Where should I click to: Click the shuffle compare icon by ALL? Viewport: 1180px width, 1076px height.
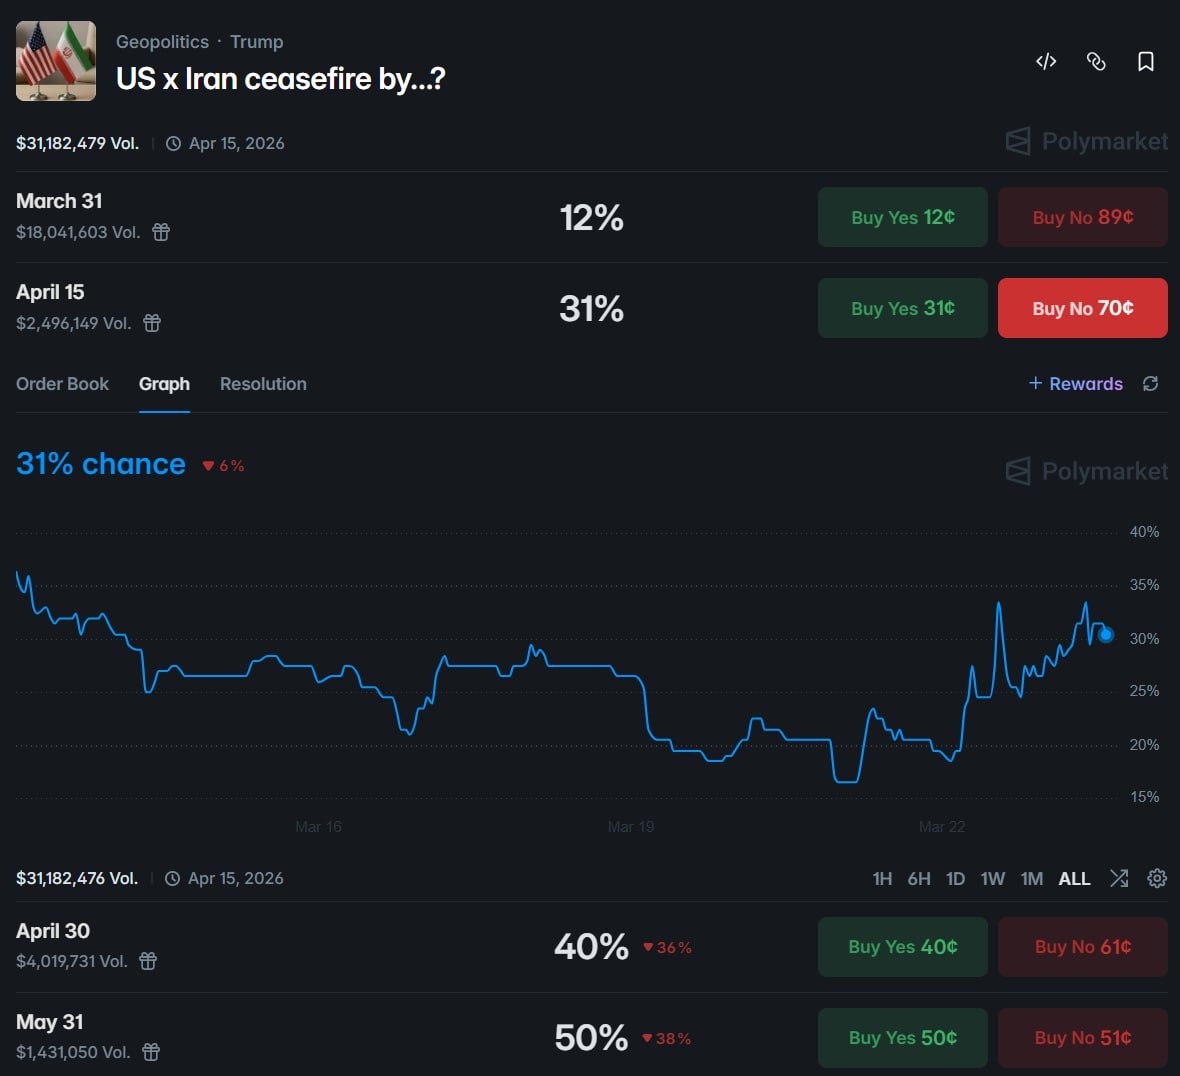(1119, 878)
